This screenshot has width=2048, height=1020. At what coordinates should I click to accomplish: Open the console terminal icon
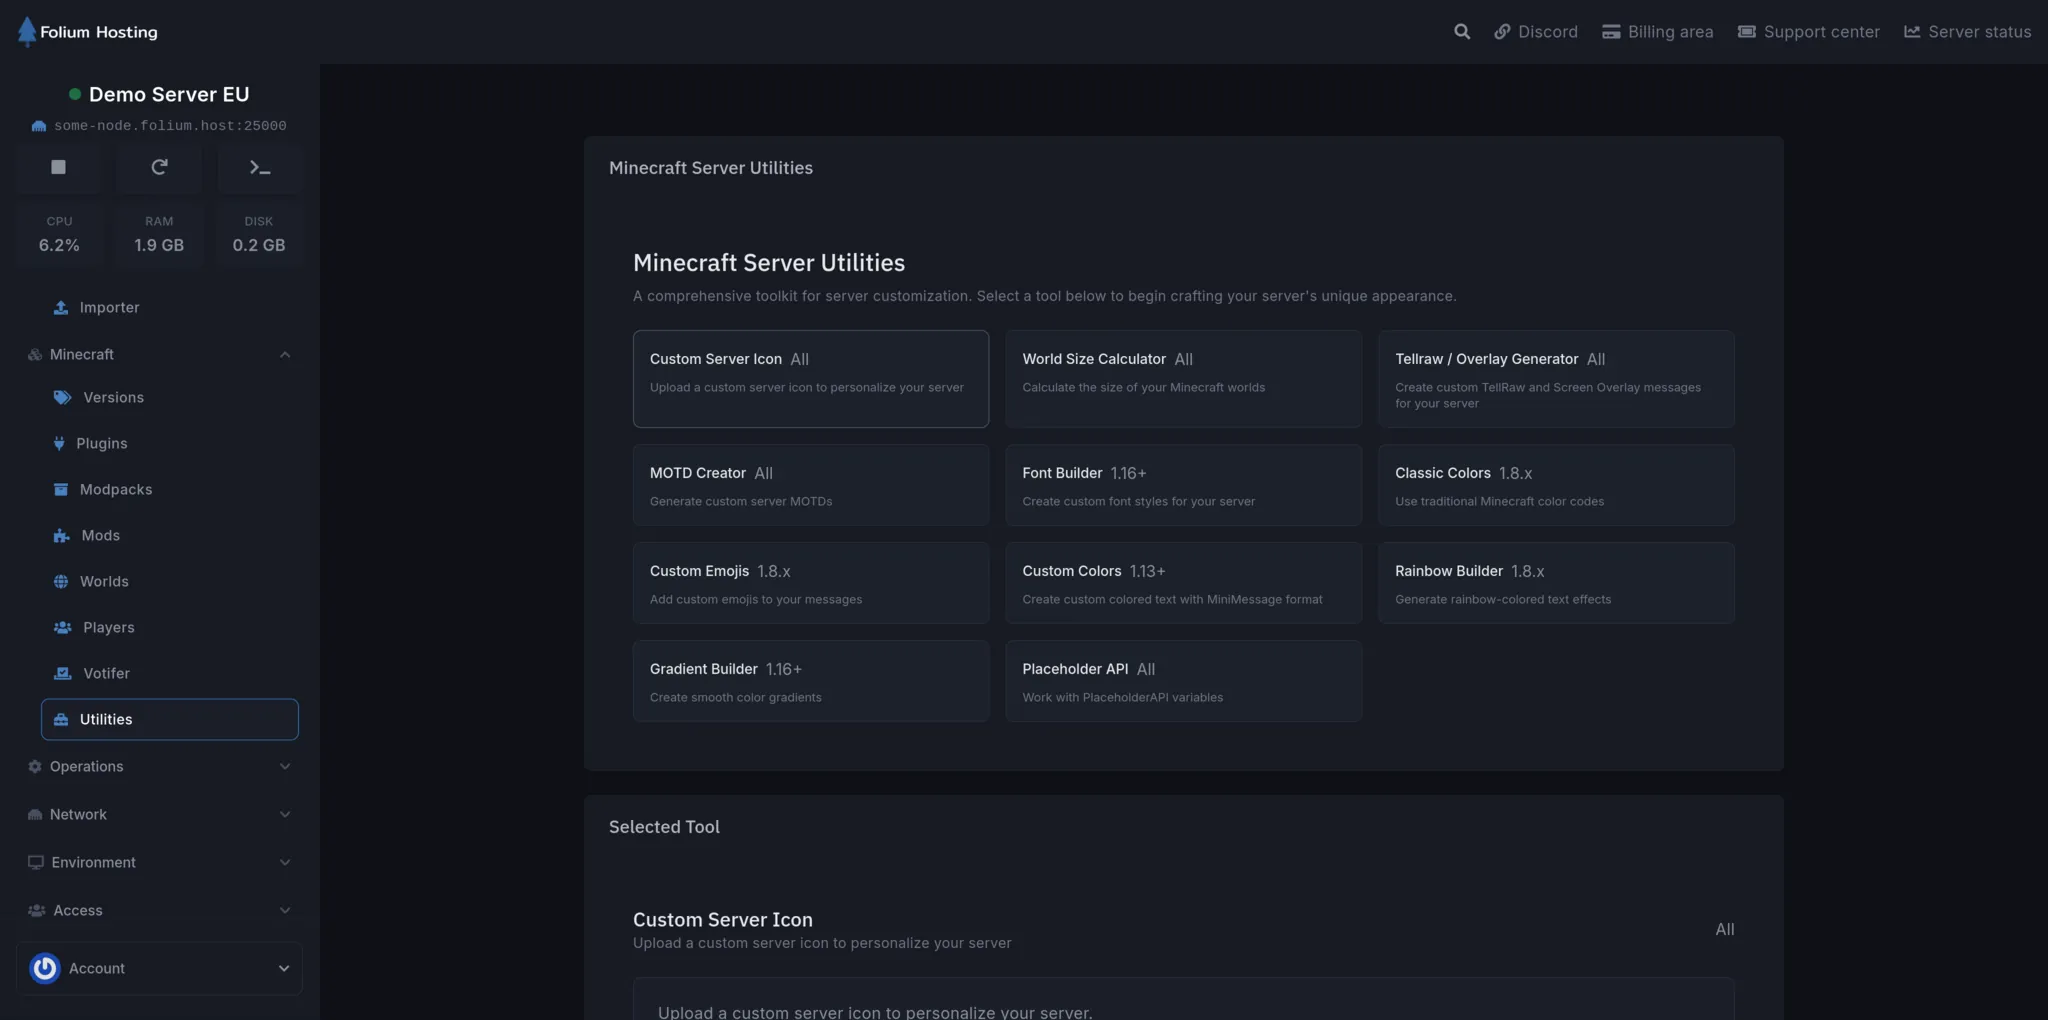tap(259, 167)
